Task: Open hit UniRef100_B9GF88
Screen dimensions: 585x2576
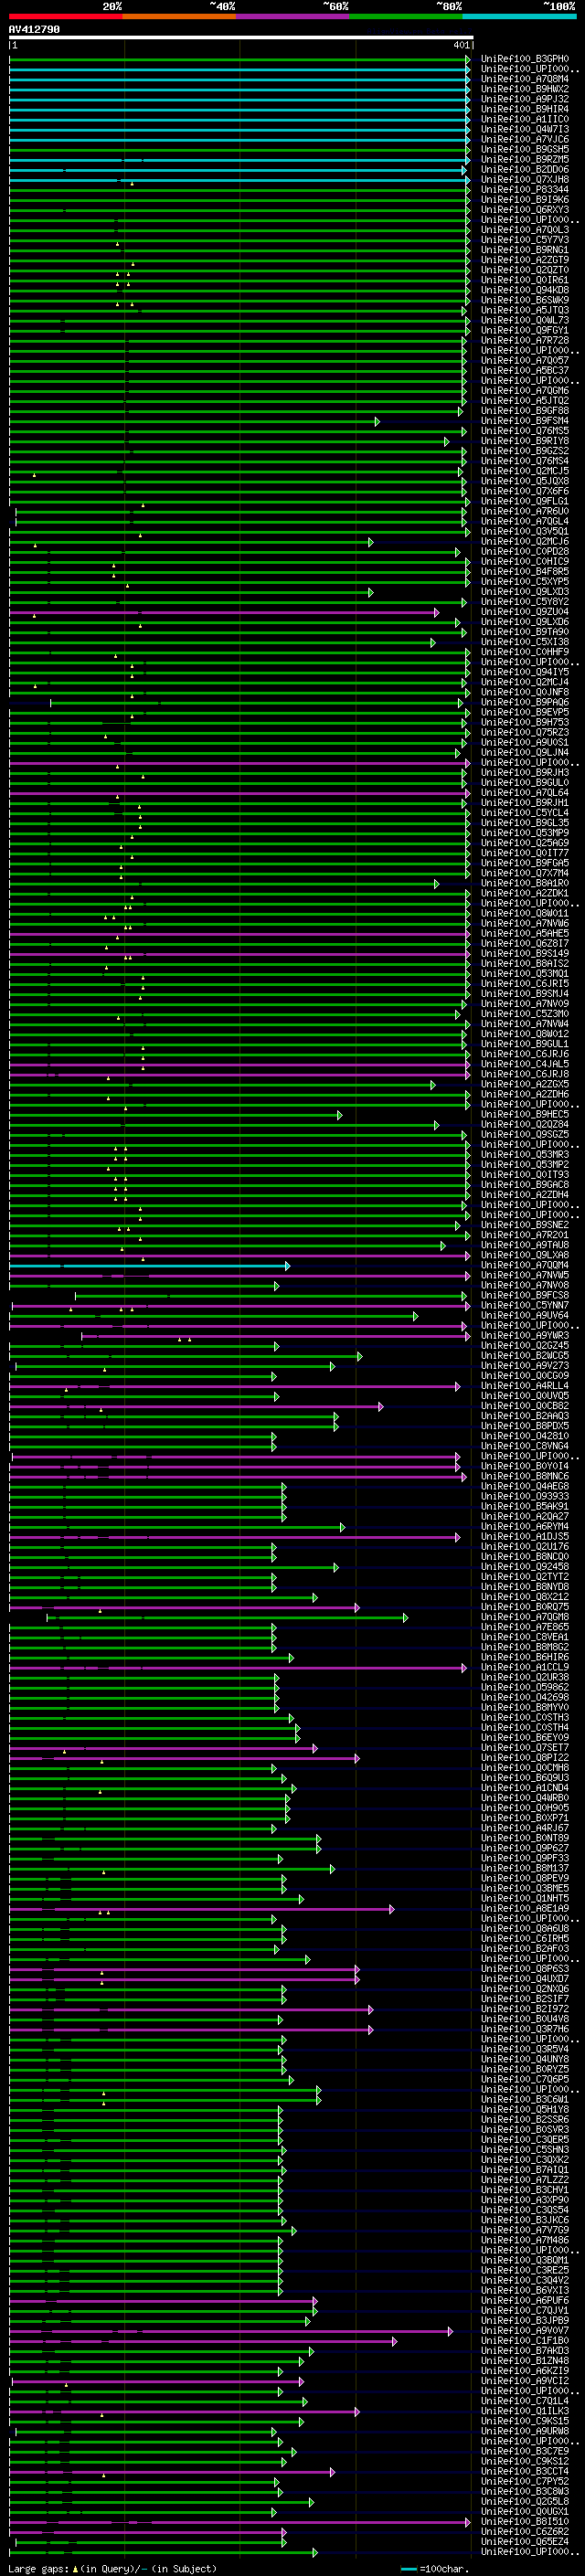Action: pos(525,411)
